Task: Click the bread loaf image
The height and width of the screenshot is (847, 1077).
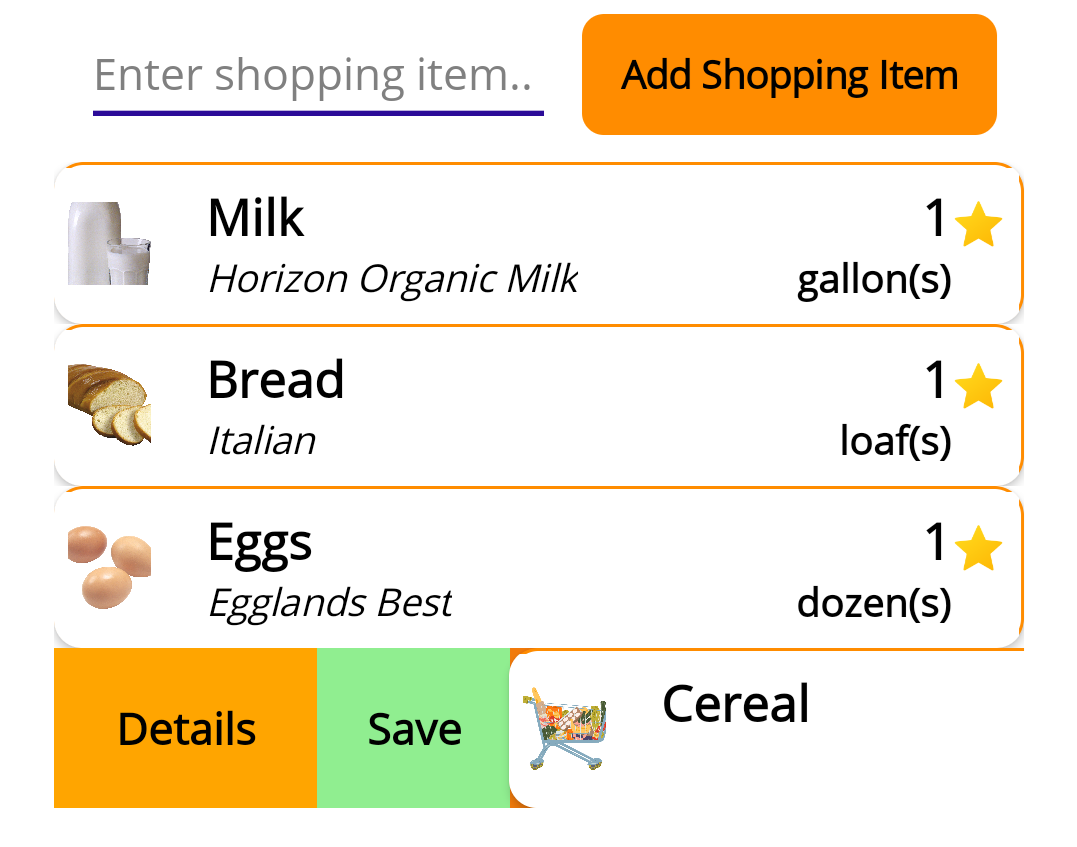Action: coord(109,405)
